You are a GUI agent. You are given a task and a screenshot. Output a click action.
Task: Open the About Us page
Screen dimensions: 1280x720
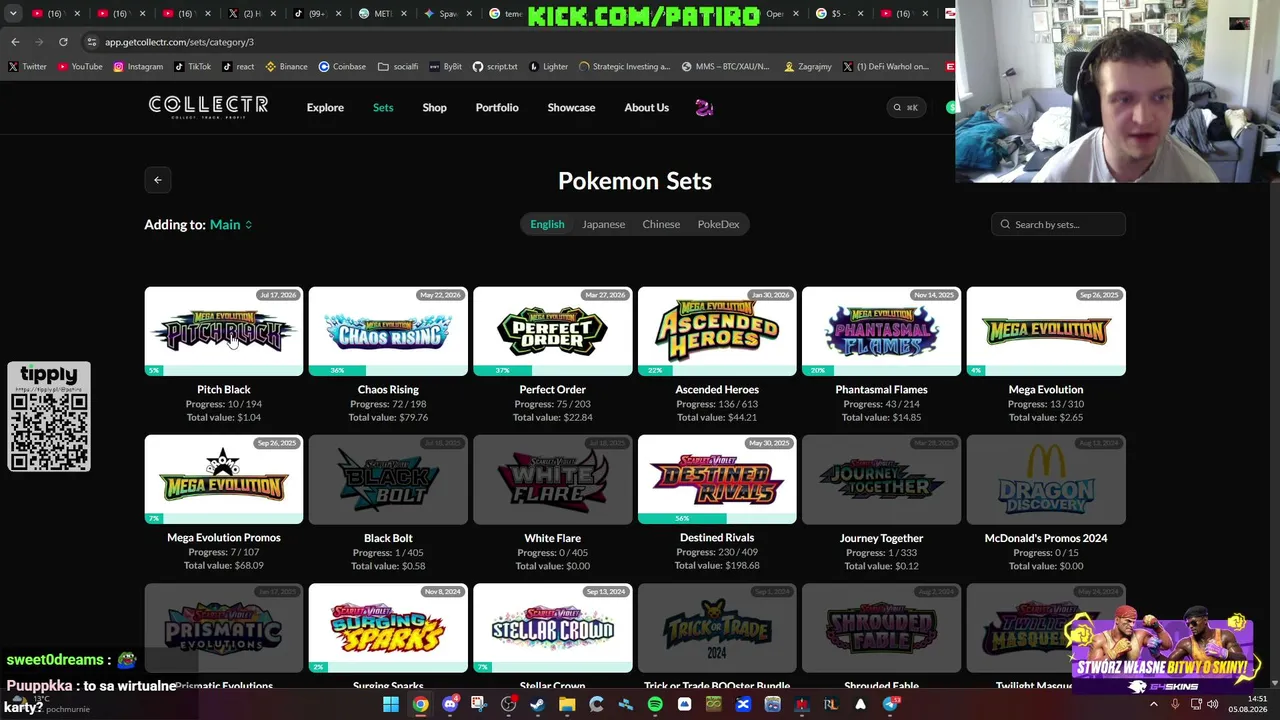point(646,108)
